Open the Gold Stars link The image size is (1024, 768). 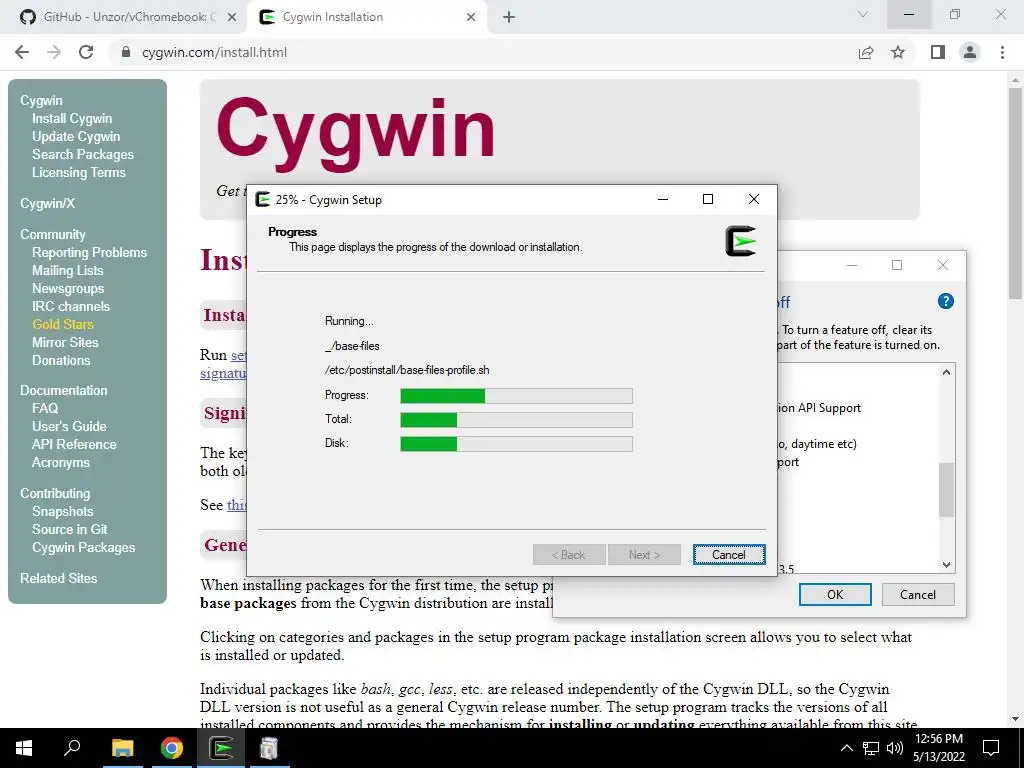(63, 324)
